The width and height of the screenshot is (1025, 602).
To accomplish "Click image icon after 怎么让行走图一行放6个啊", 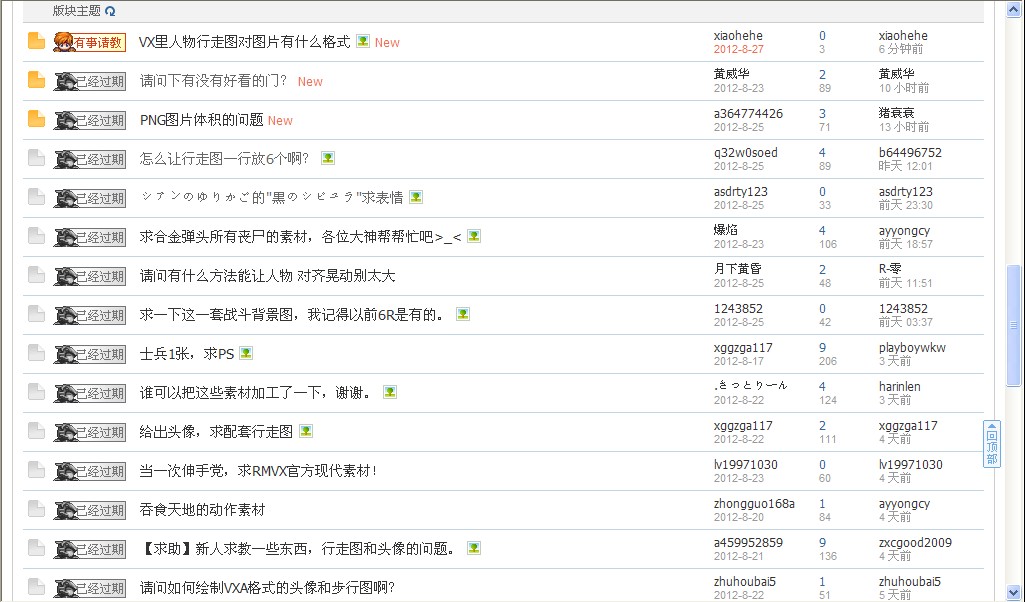I will [x=328, y=158].
